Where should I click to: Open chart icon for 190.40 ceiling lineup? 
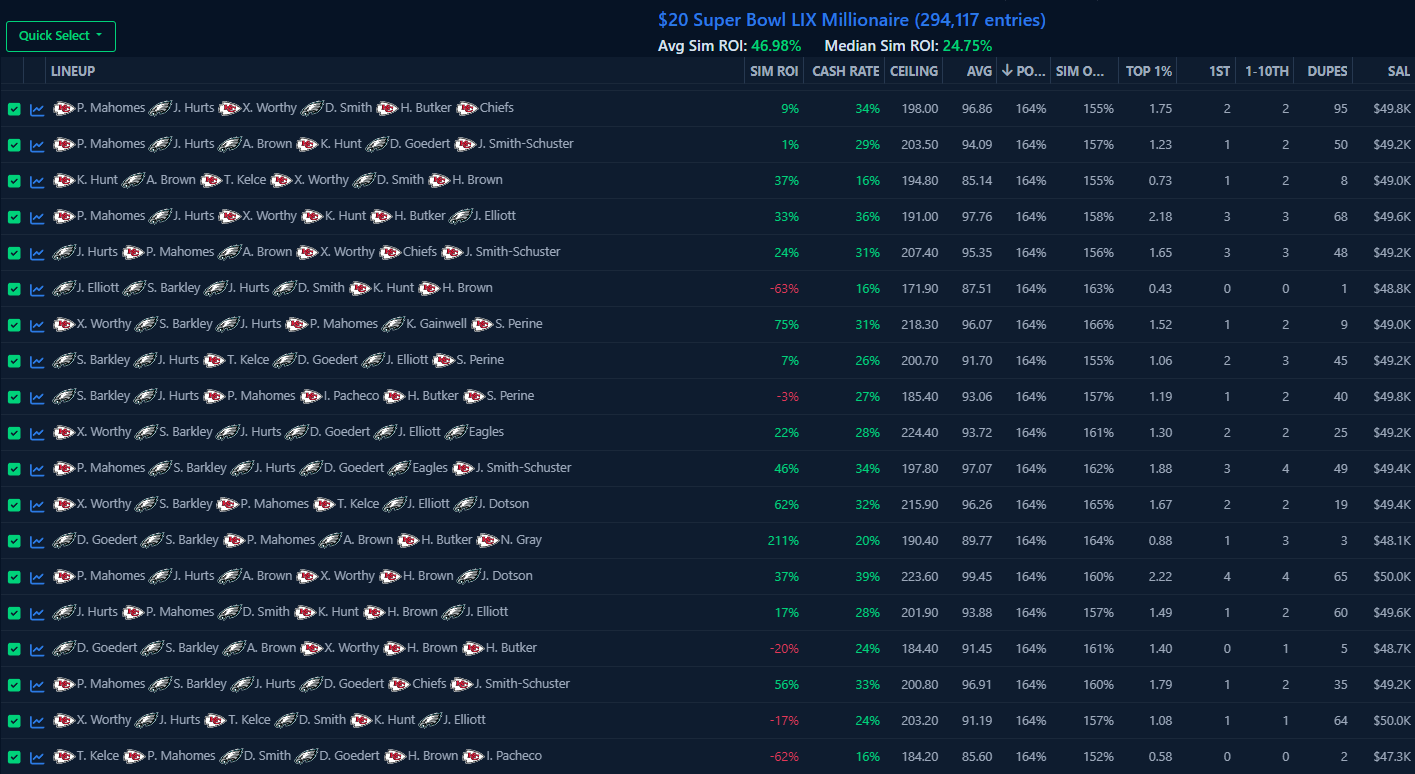coord(37,541)
